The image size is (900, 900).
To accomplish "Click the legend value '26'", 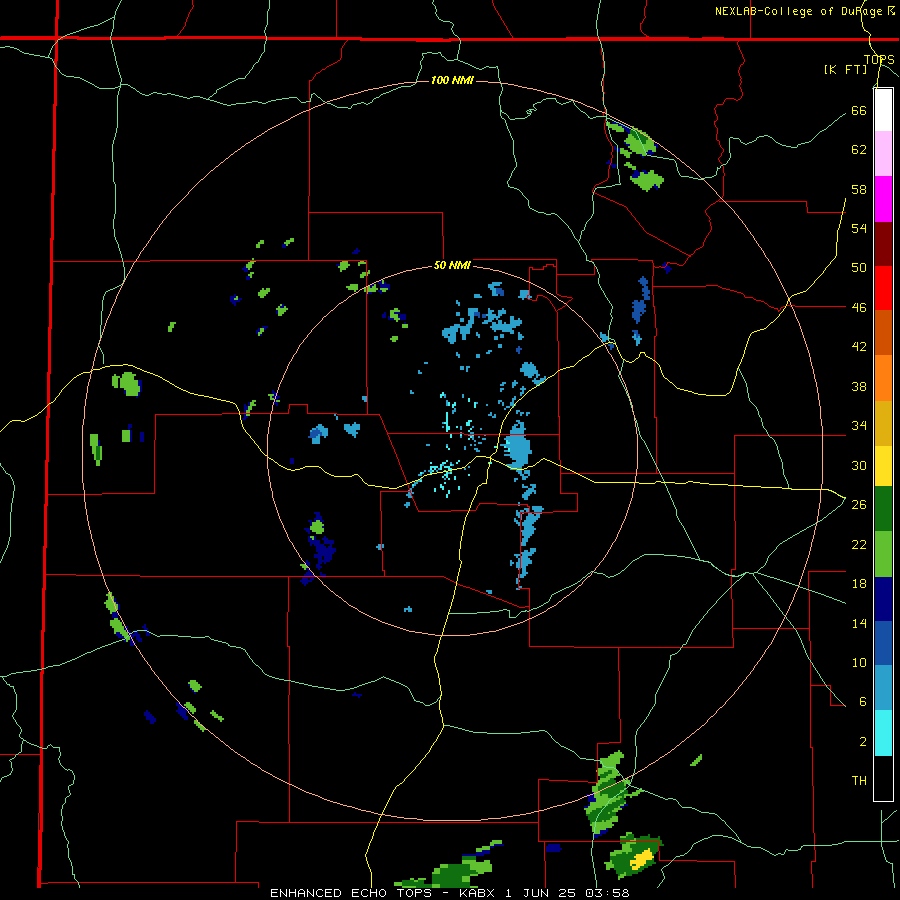I will point(859,505).
